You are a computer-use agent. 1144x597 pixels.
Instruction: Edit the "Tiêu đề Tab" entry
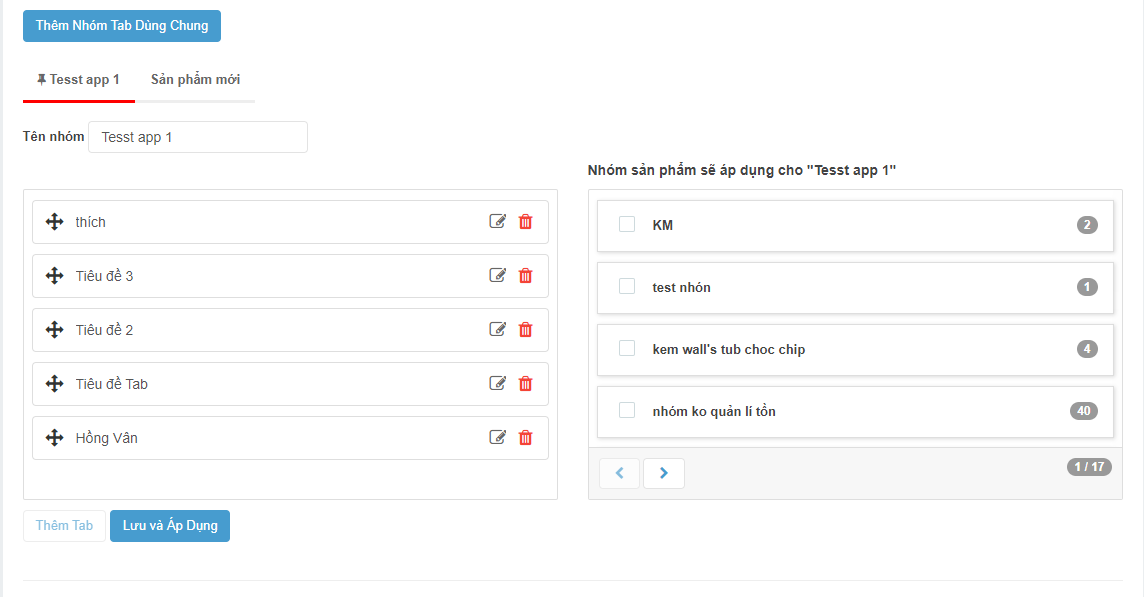point(497,384)
